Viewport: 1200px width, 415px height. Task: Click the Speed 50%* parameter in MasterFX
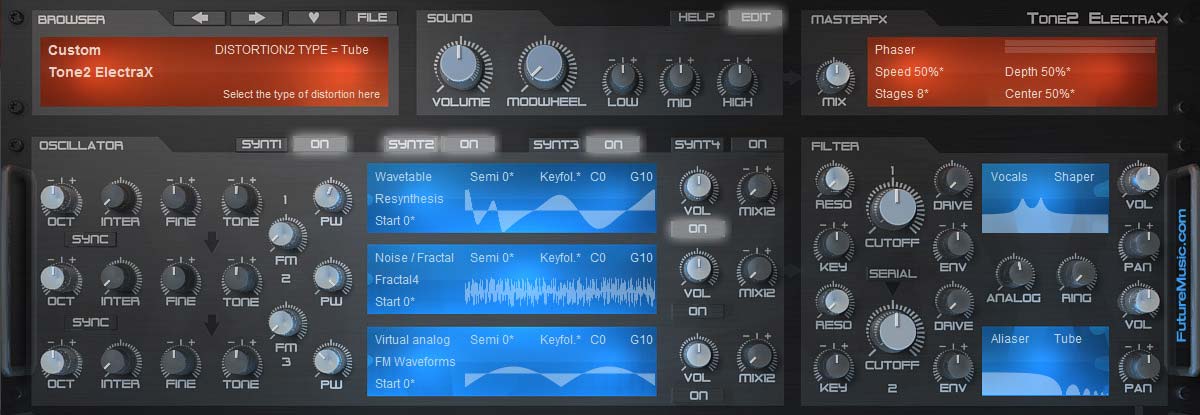[x=909, y=72]
